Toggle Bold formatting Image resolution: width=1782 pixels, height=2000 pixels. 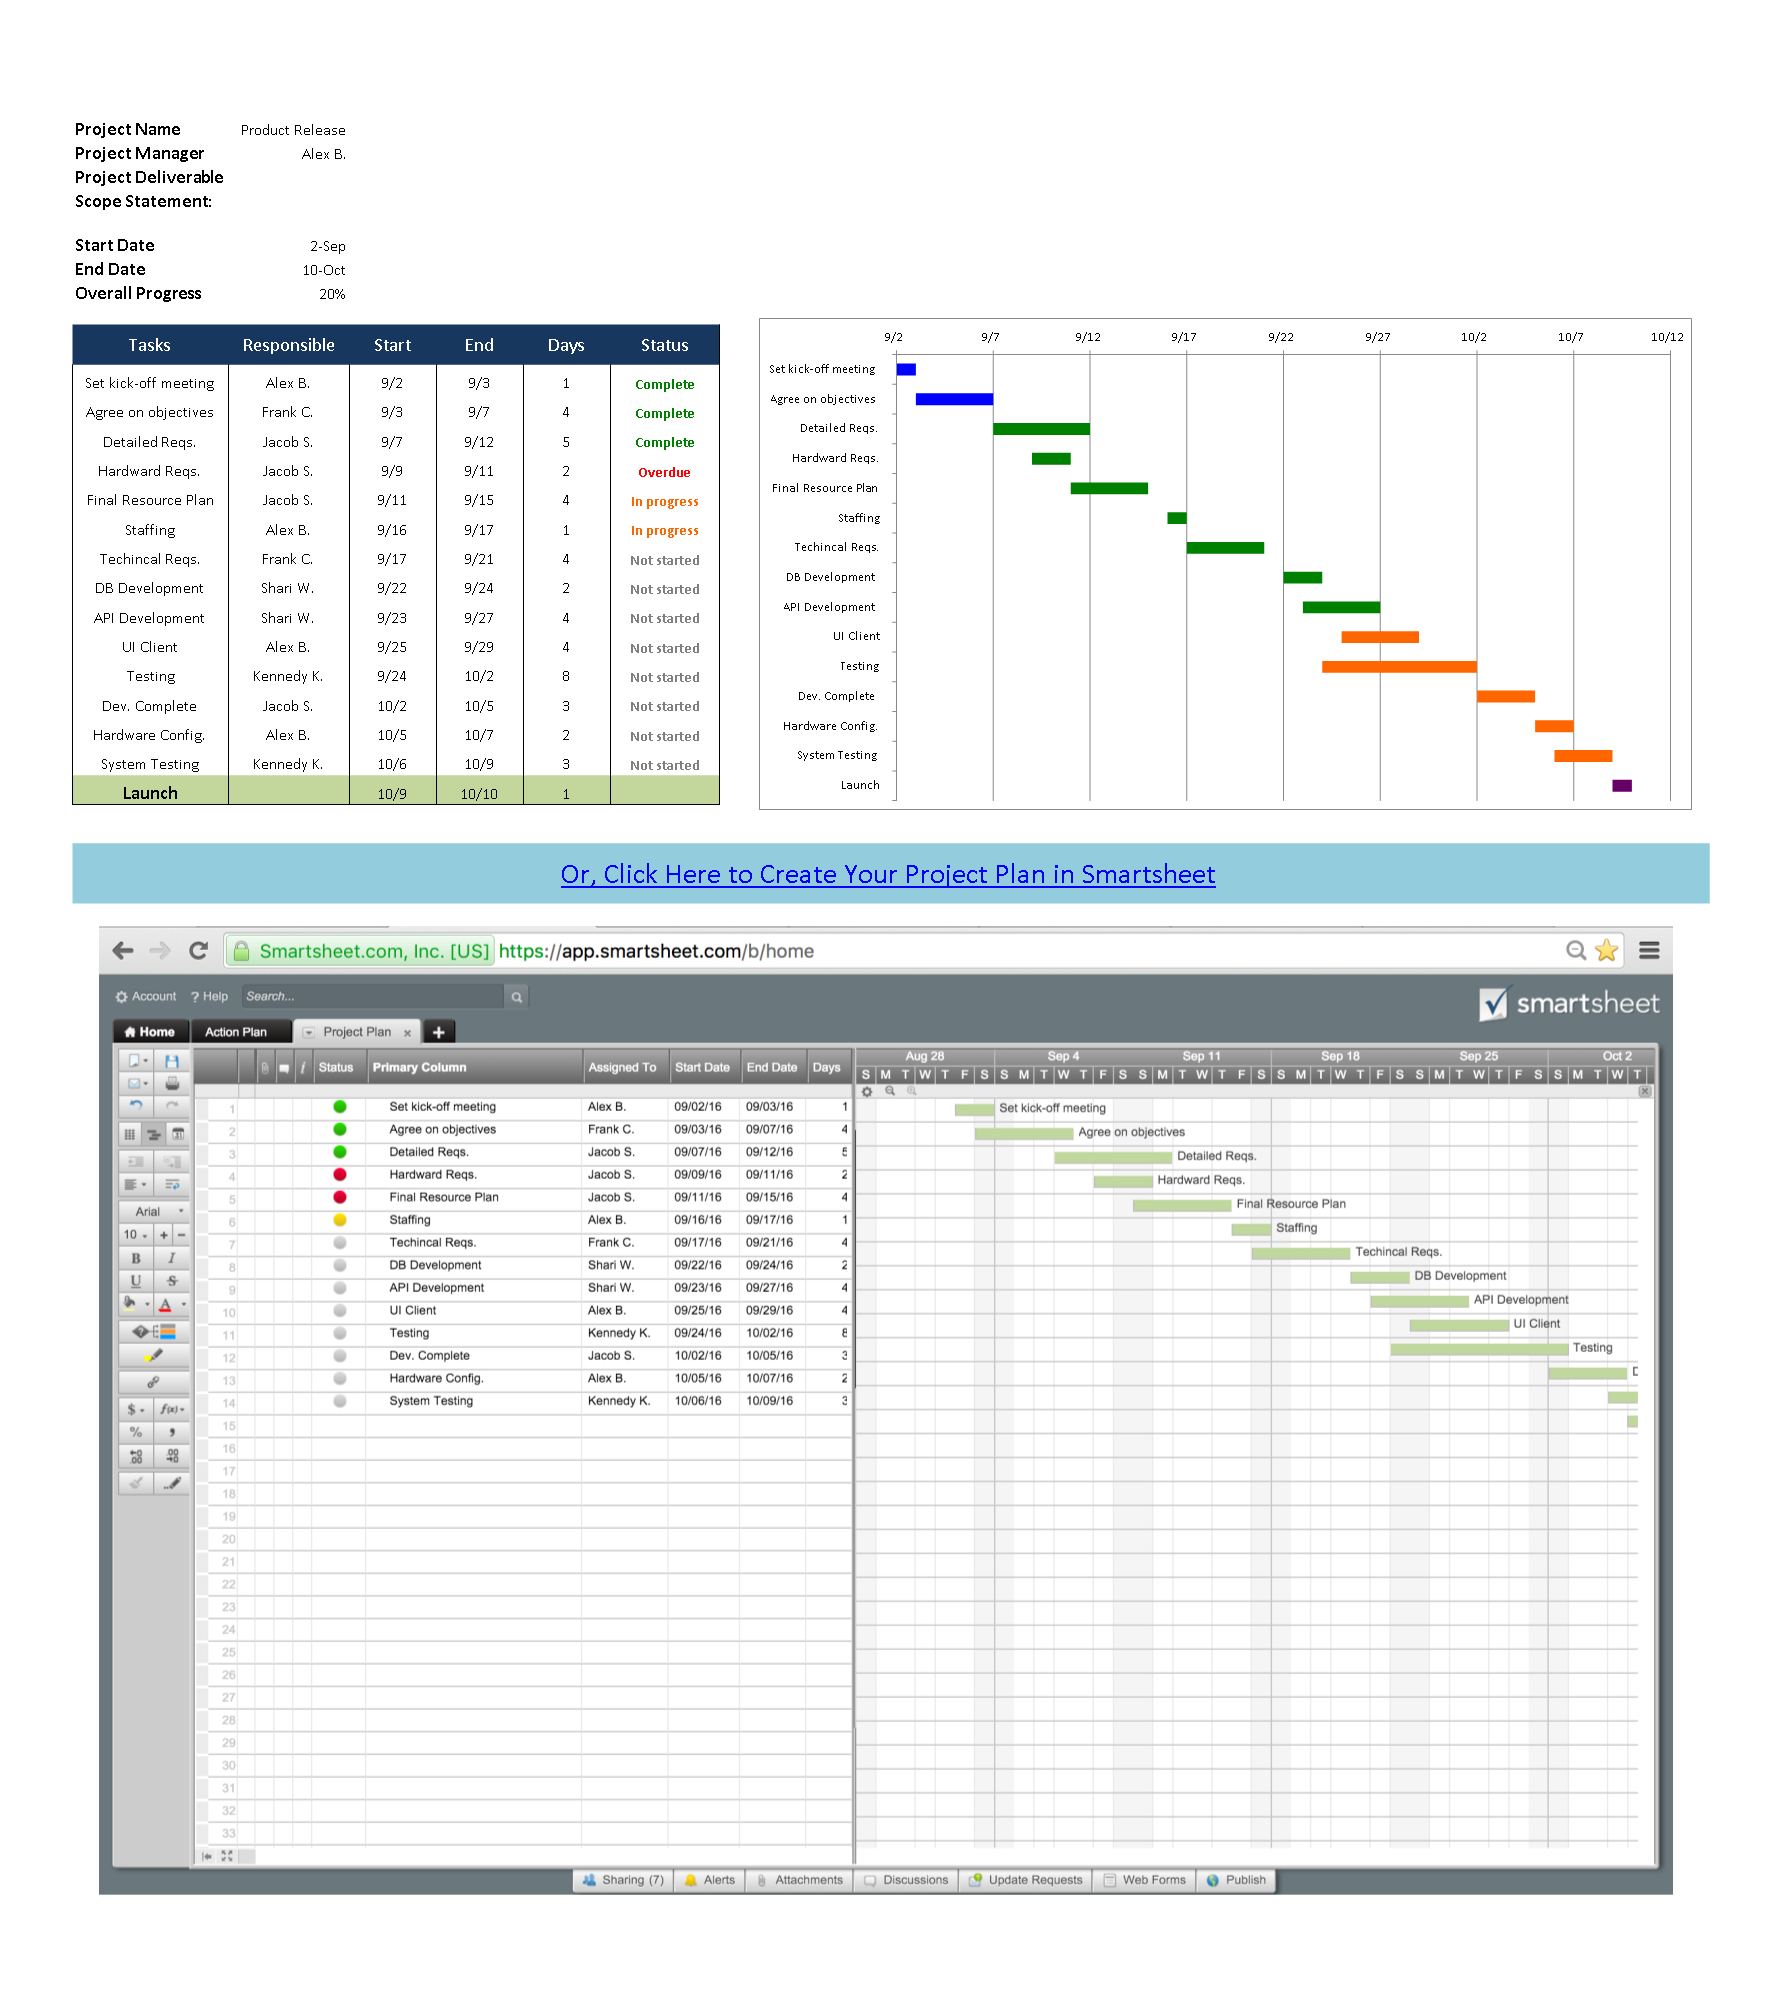tap(136, 1259)
